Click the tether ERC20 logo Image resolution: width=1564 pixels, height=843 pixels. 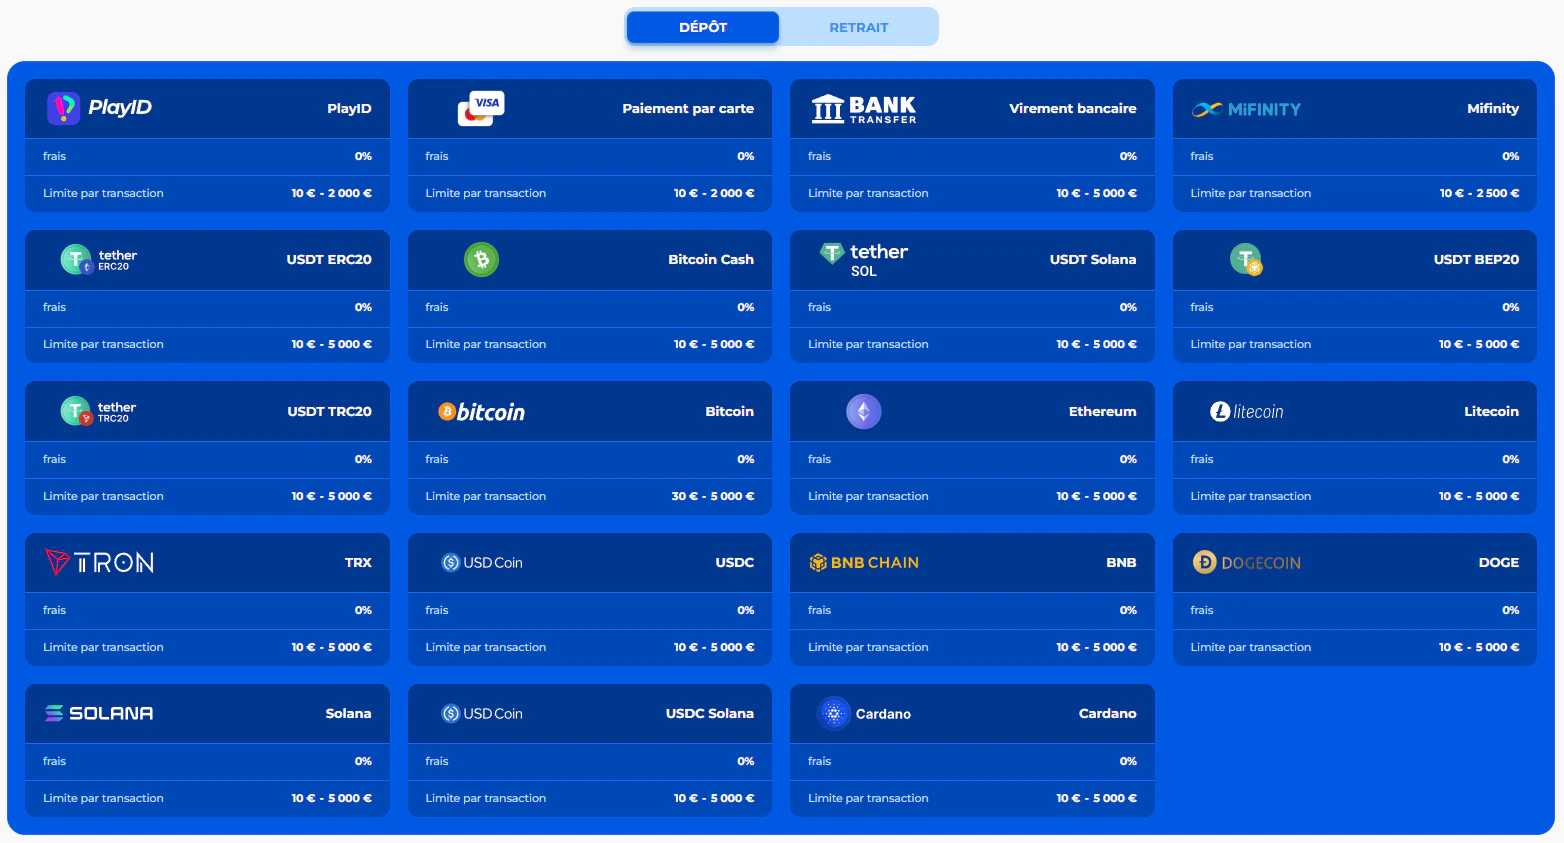99,260
